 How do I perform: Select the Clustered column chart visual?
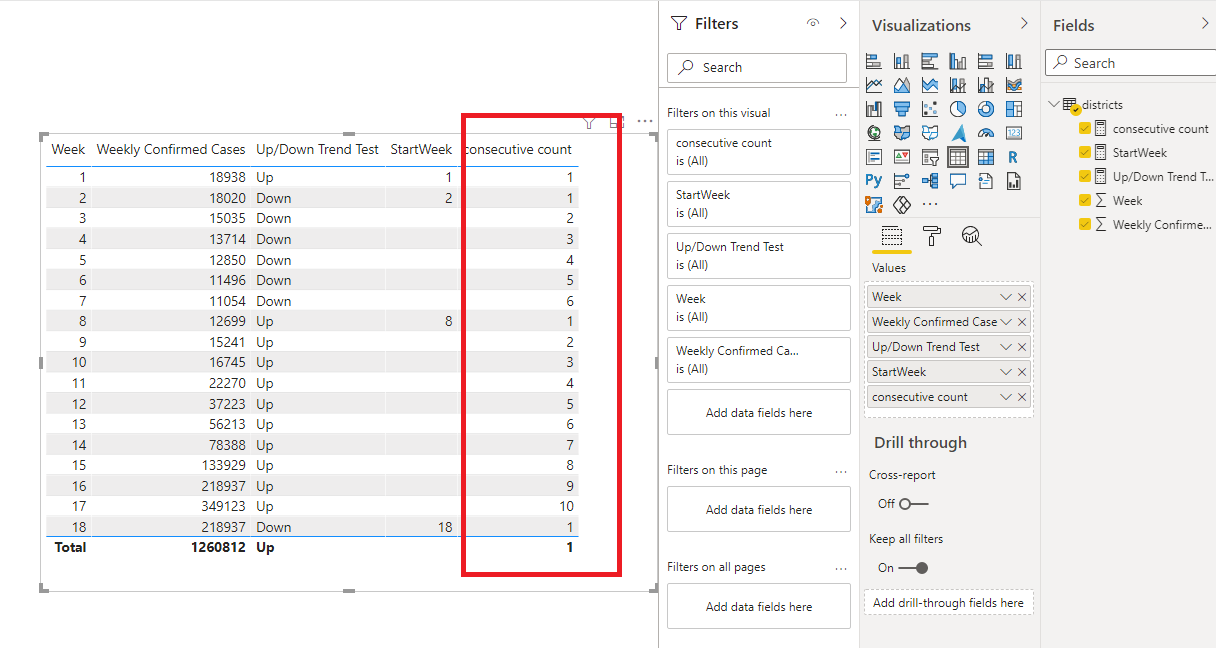coord(958,60)
